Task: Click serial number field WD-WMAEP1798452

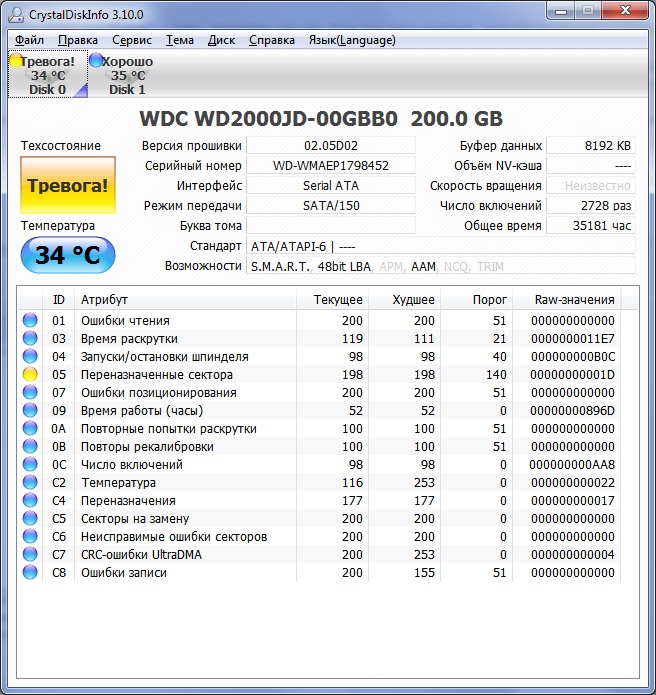Action: [331, 165]
